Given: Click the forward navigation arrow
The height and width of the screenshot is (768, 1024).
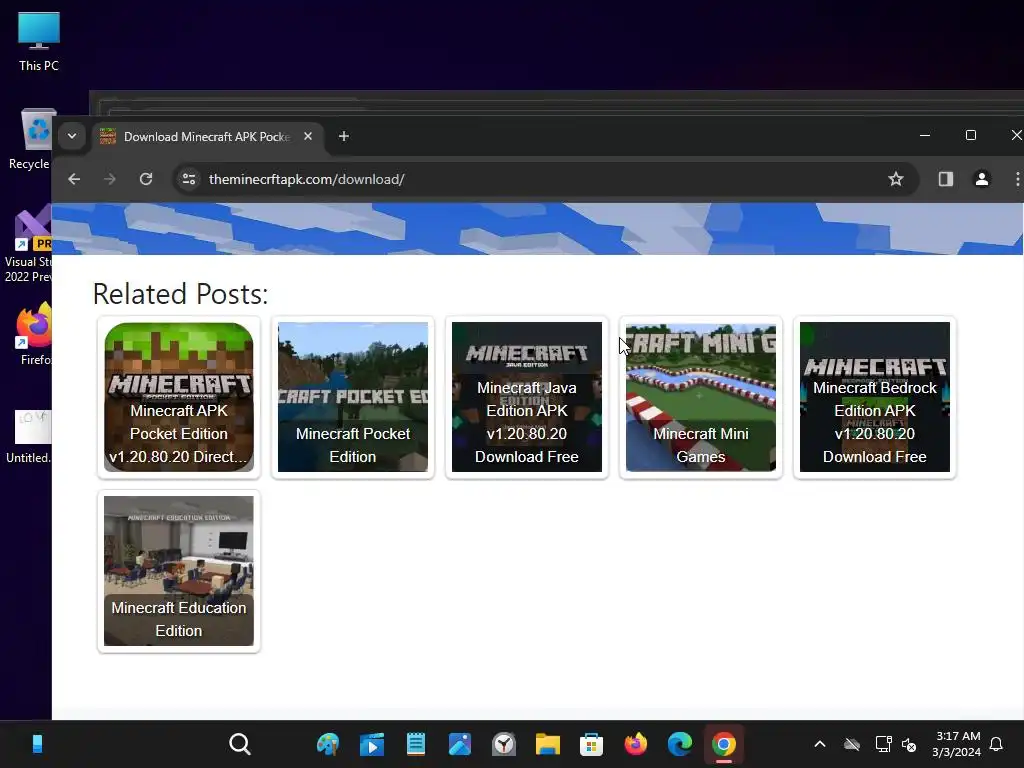Looking at the screenshot, I should 110,179.
